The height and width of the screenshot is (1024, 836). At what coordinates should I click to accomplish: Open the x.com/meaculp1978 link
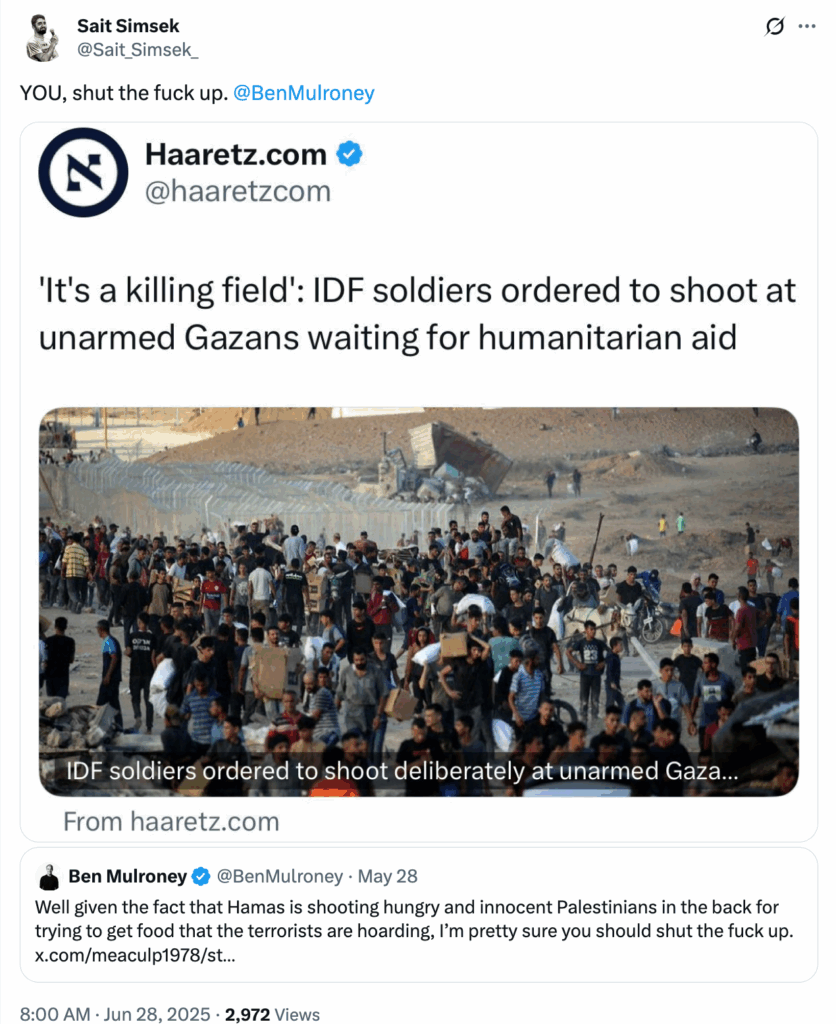[x=135, y=955]
